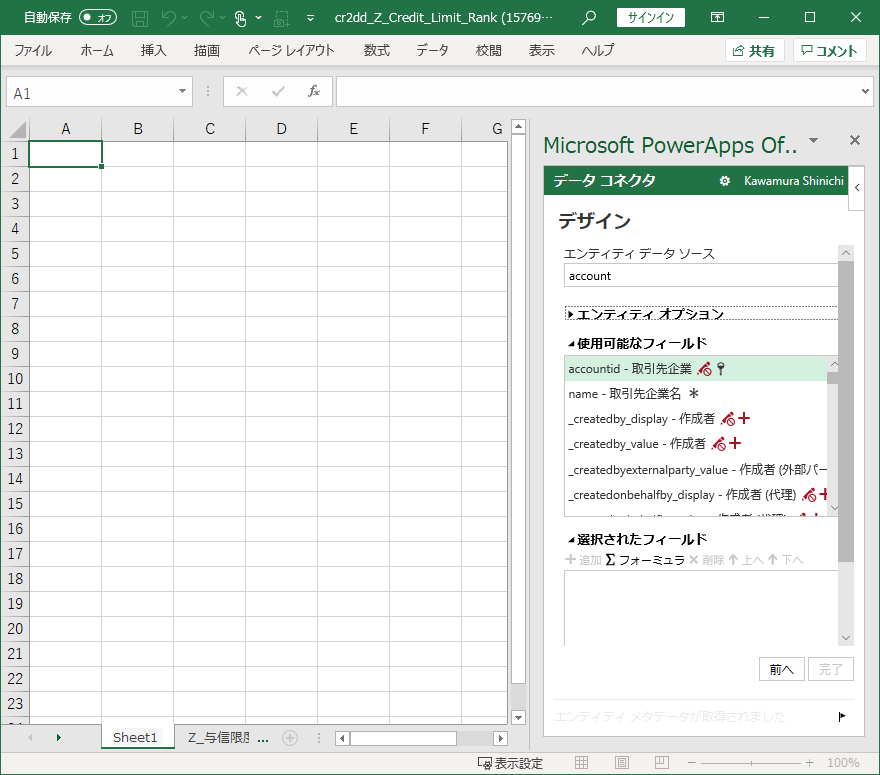Collapse the 使用可能なフィールド section
The width and height of the screenshot is (880, 775).
[x=638, y=343]
